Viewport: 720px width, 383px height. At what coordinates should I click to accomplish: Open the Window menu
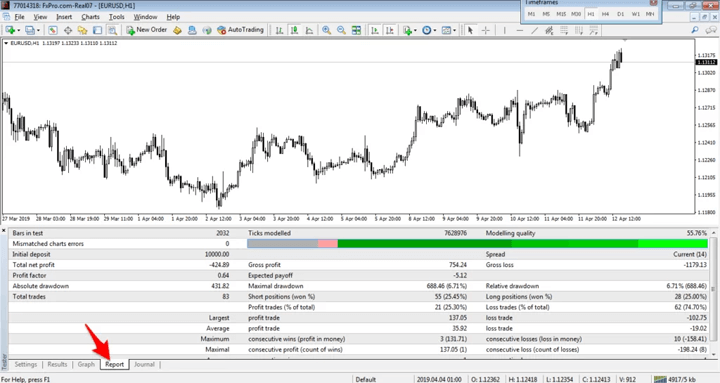coord(145,17)
